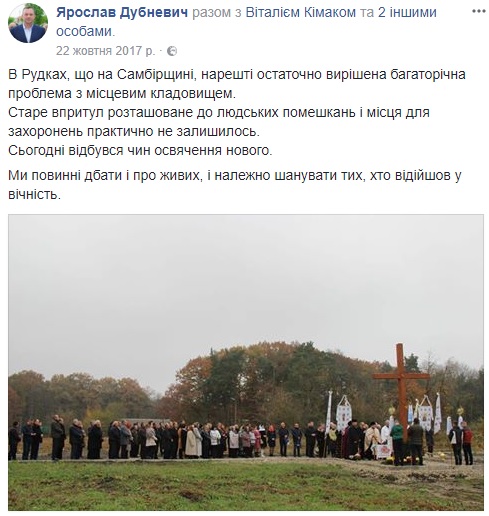Click the globe public-privacy icon

172,51
